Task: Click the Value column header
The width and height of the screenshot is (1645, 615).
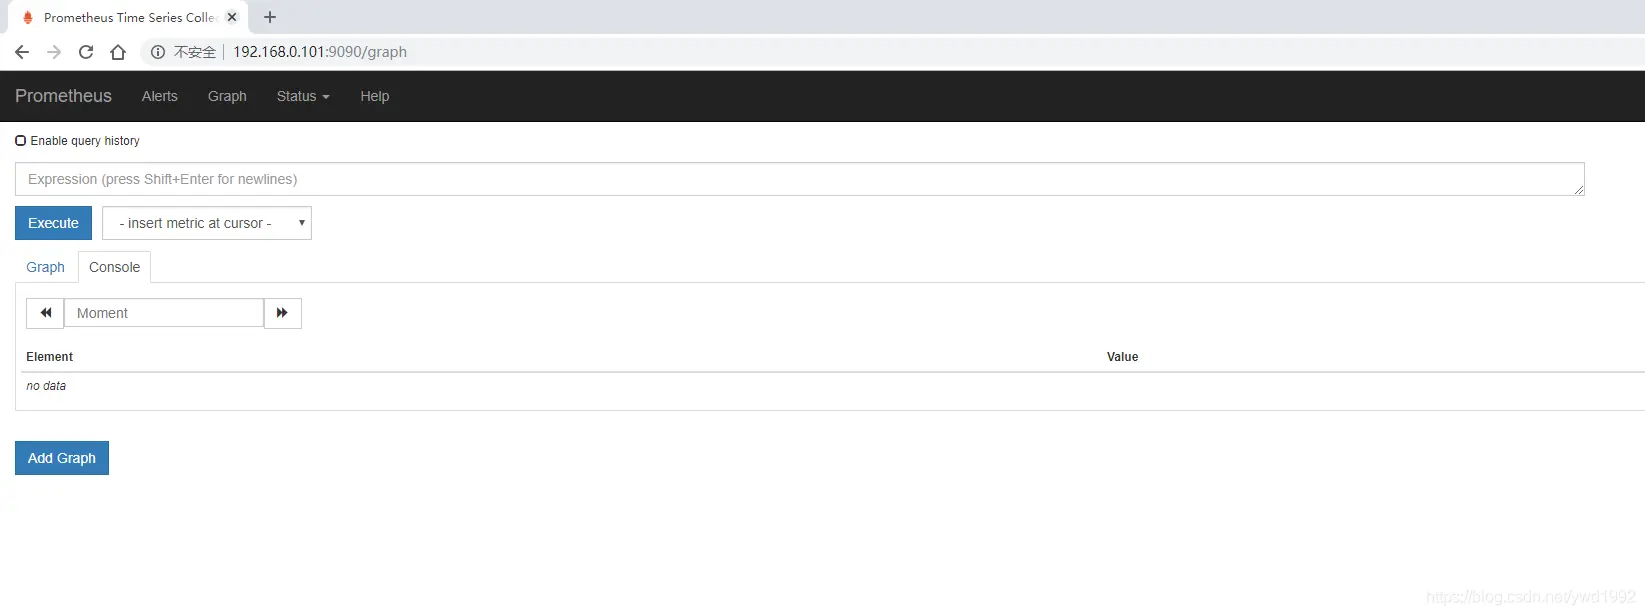Action: tap(1122, 357)
